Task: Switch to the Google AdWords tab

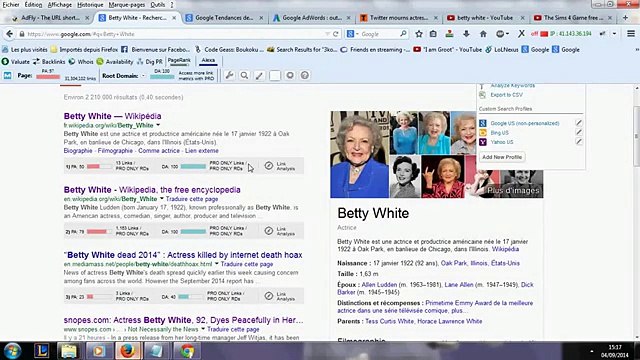Action: click(312, 18)
